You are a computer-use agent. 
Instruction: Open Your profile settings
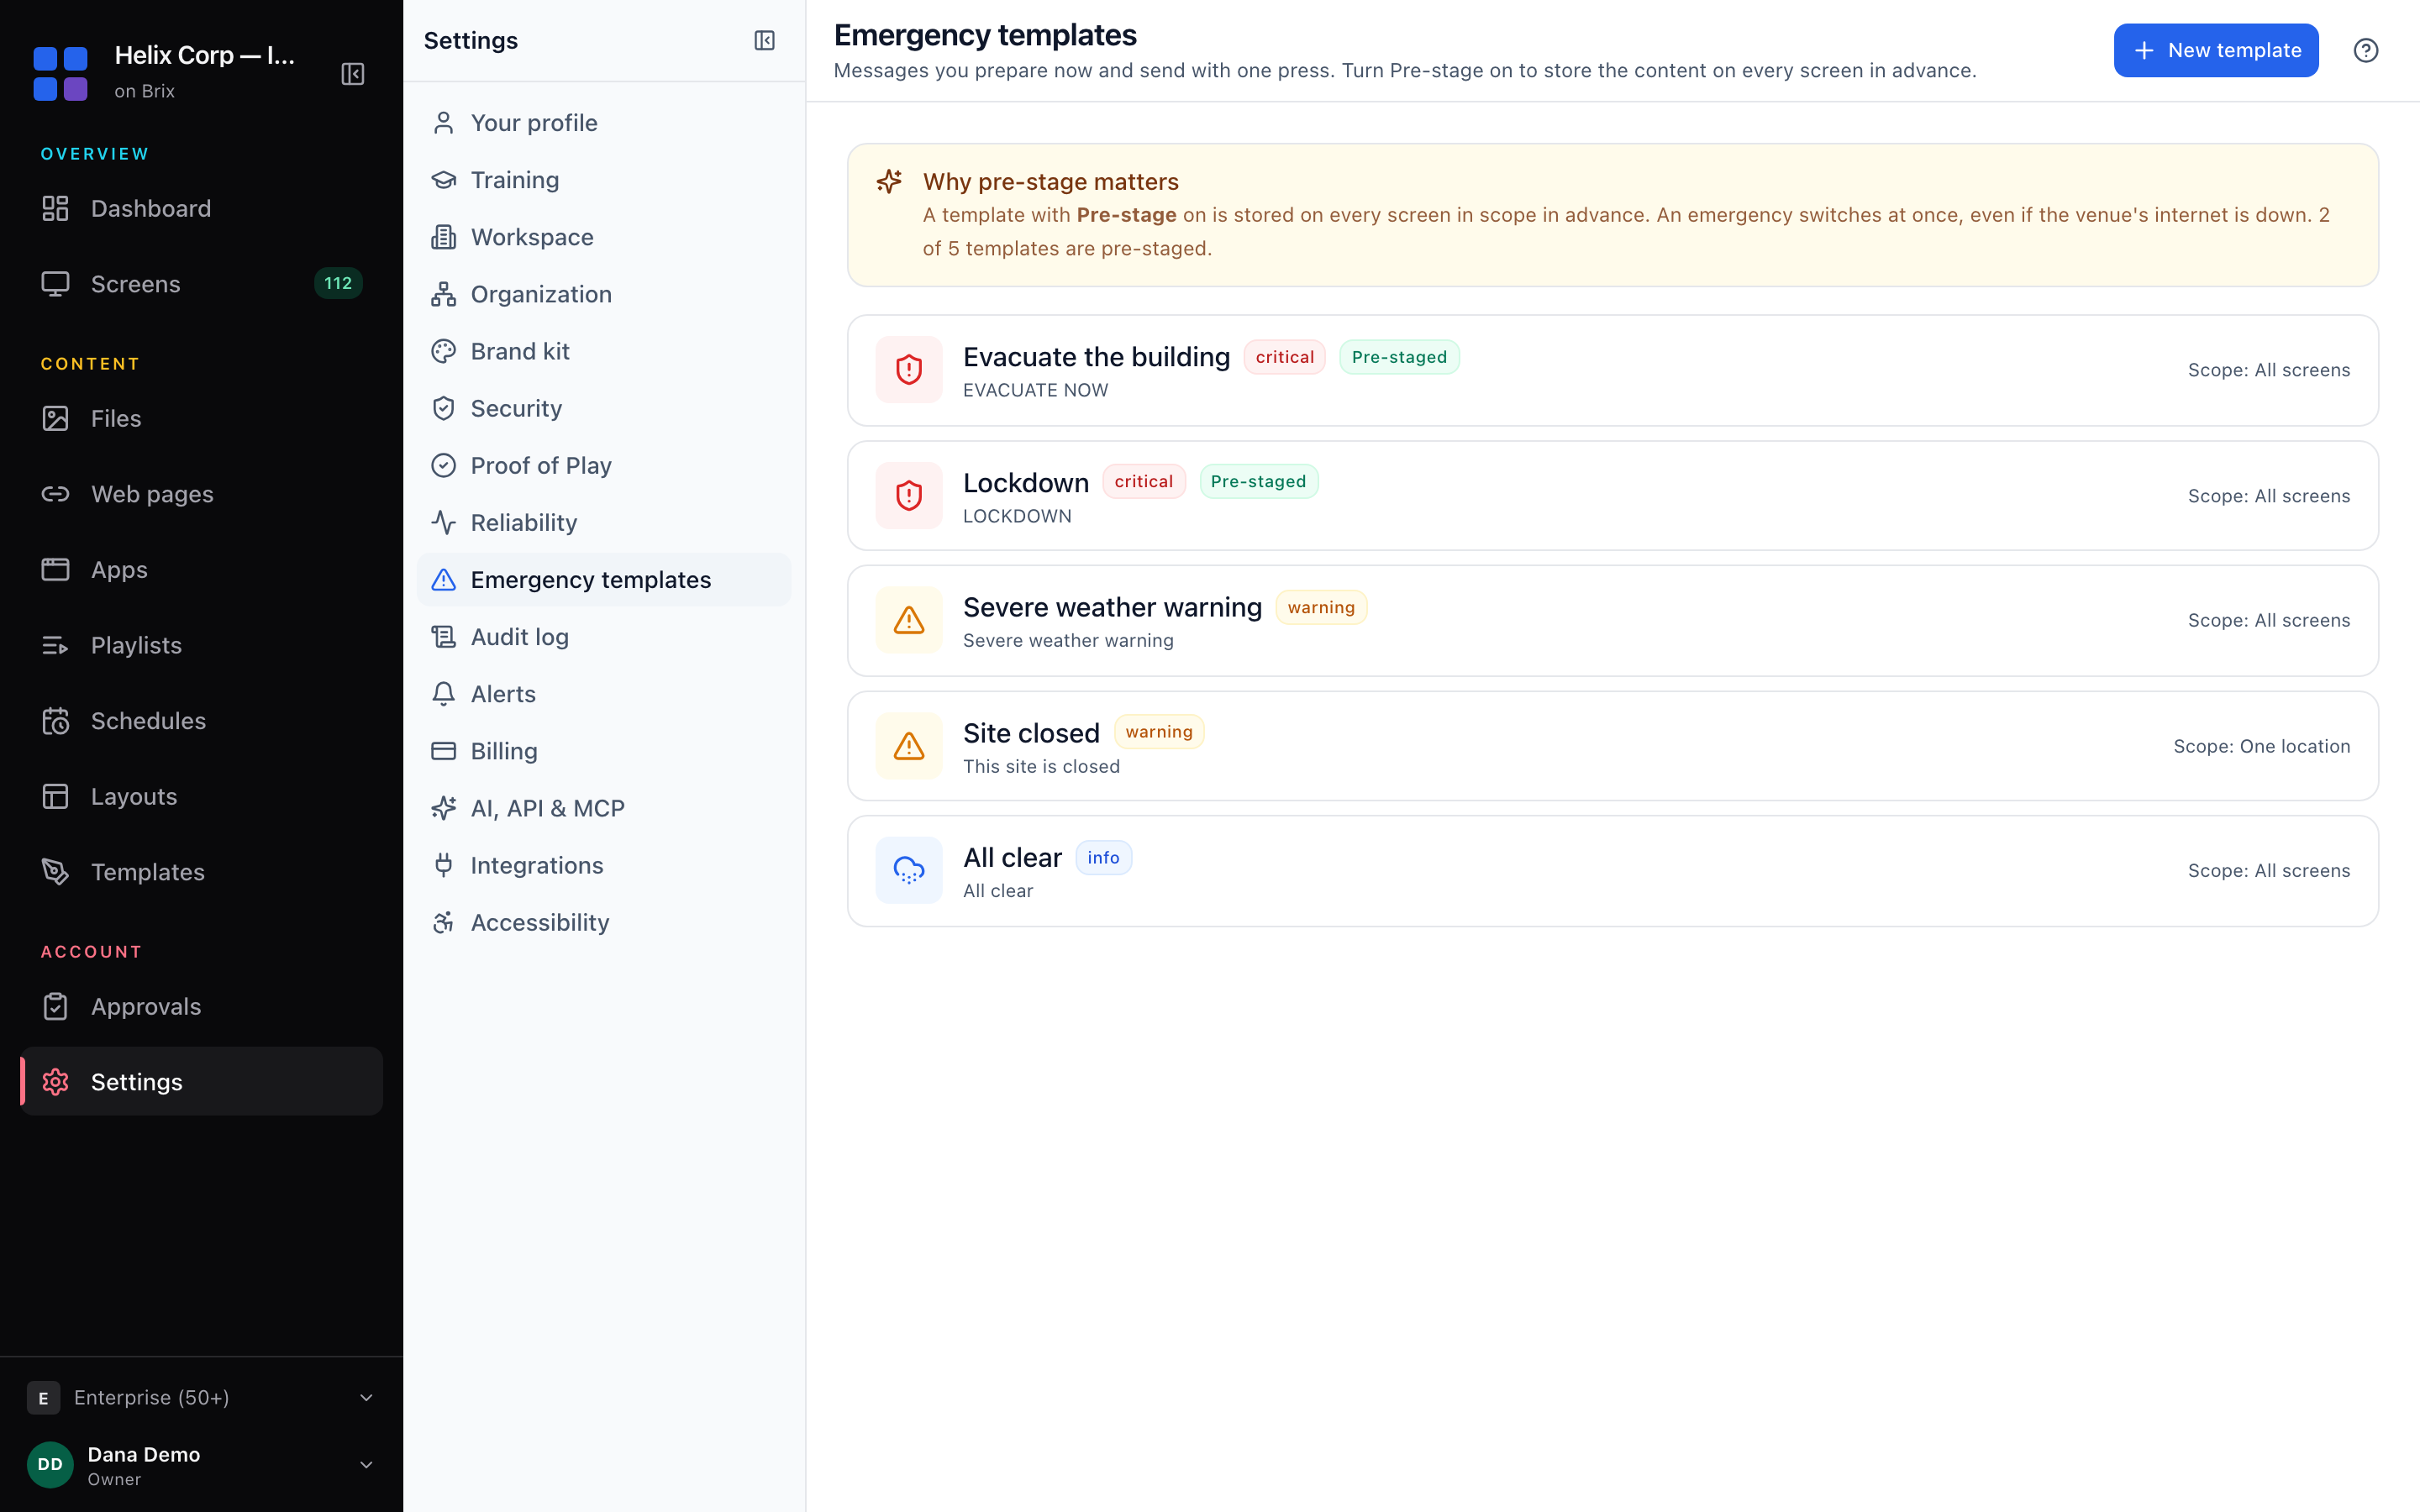603,123
